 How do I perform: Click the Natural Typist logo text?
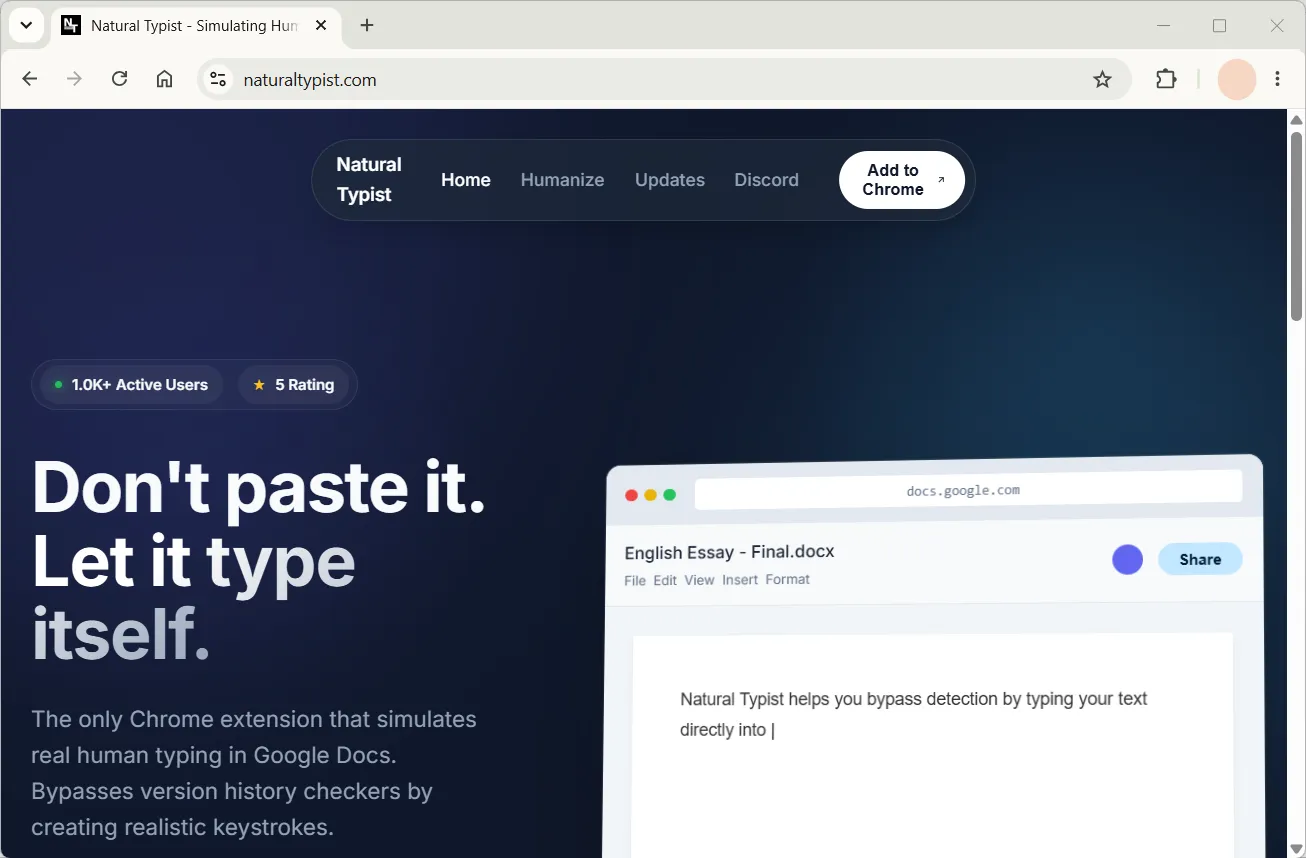click(x=369, y=180)
